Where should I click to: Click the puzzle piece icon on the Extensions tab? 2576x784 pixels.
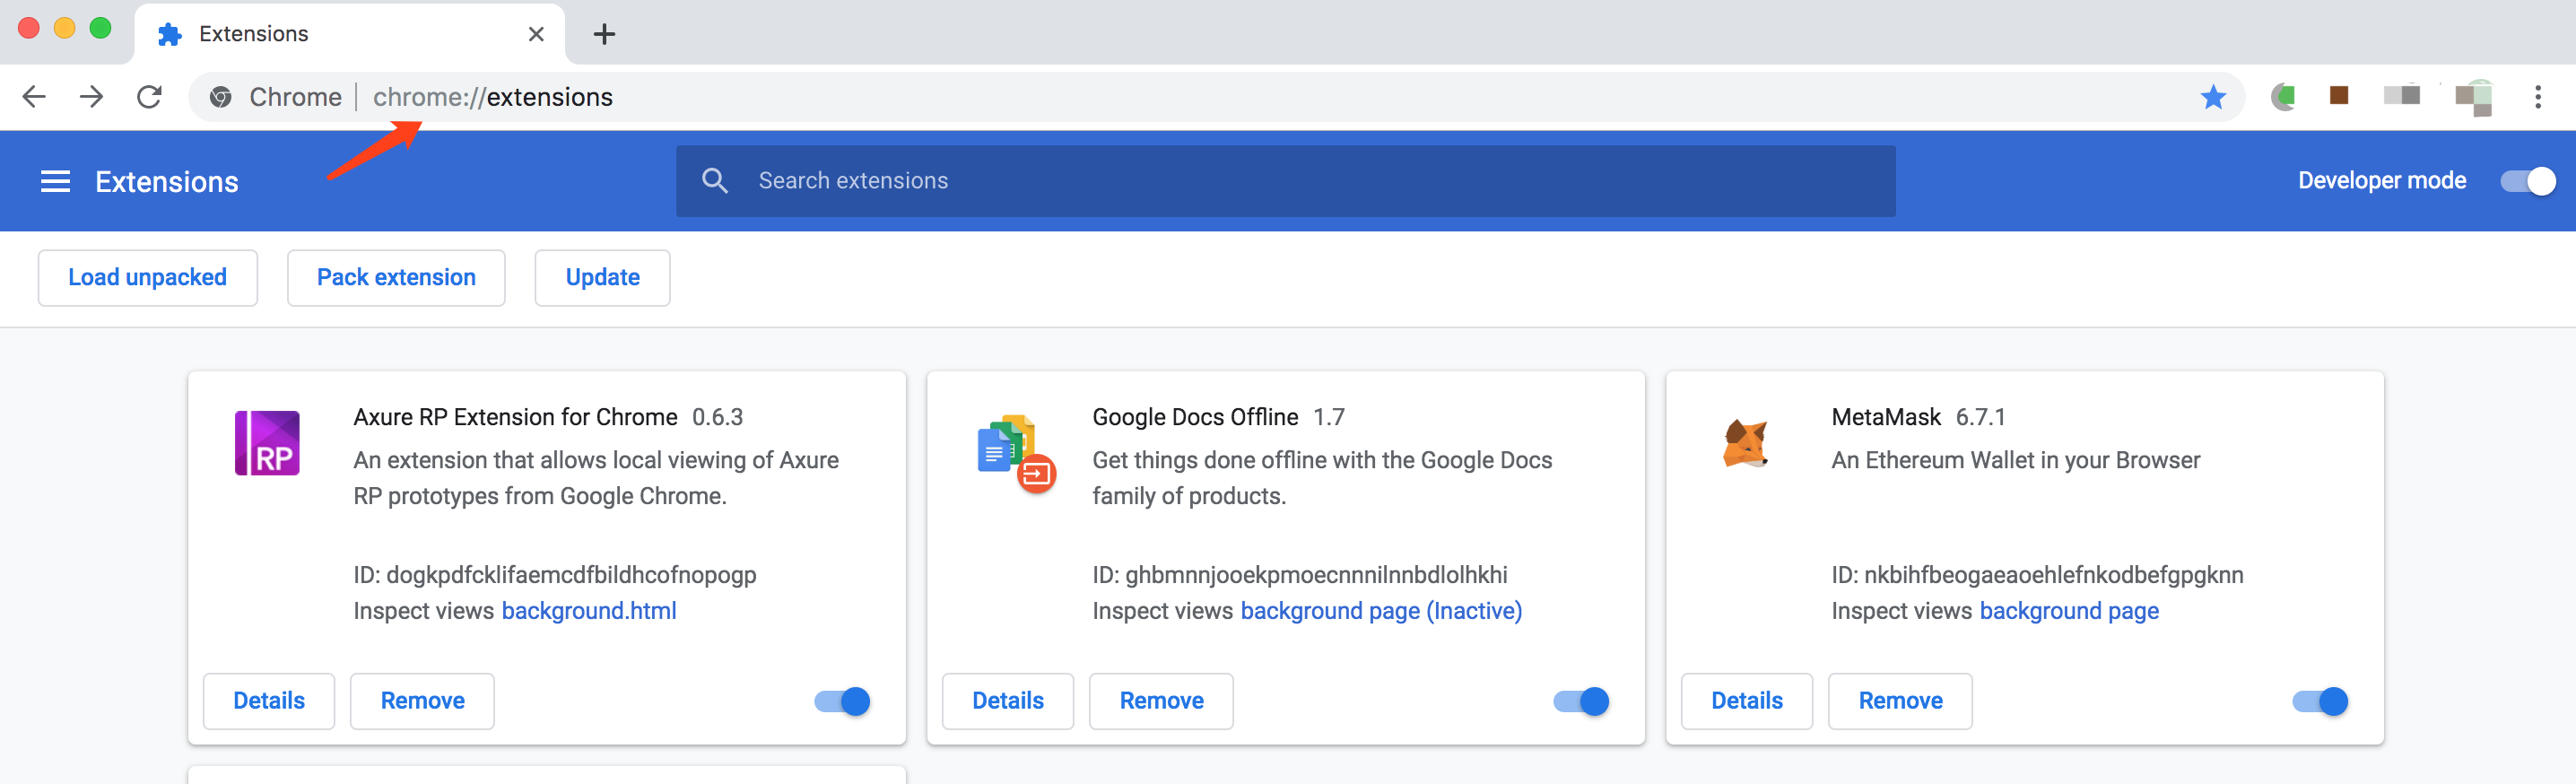[170, 34]
